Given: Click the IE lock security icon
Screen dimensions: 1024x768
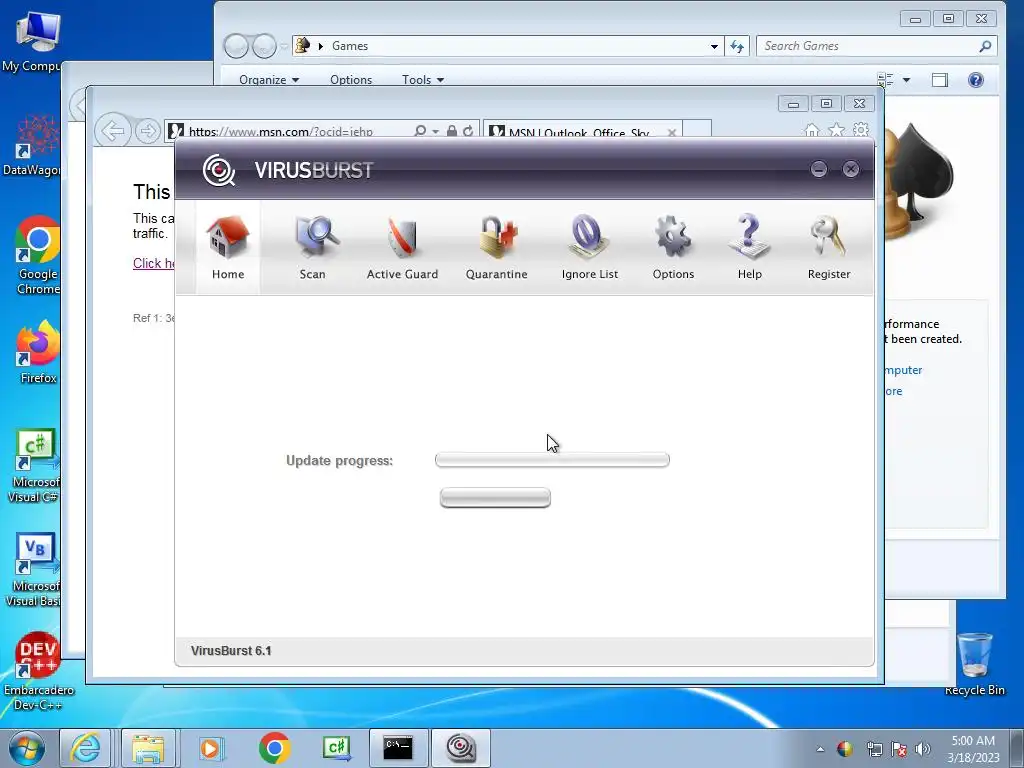Looking at the screenshot, I should point(451,131).
